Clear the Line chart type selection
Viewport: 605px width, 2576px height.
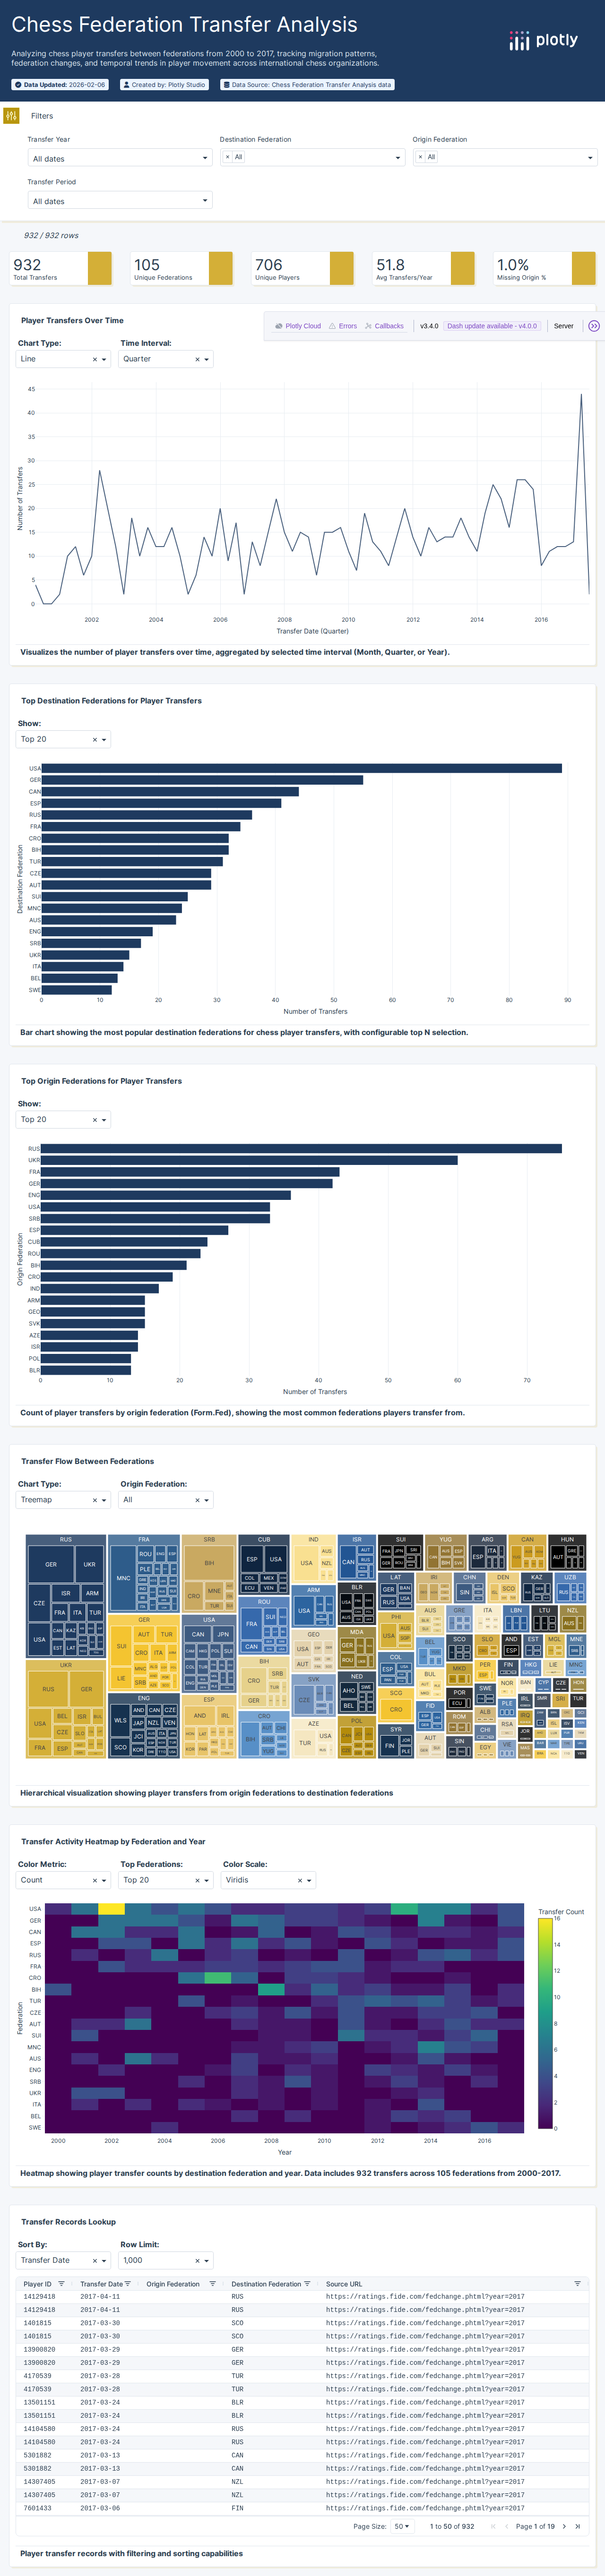pos(95,359)
